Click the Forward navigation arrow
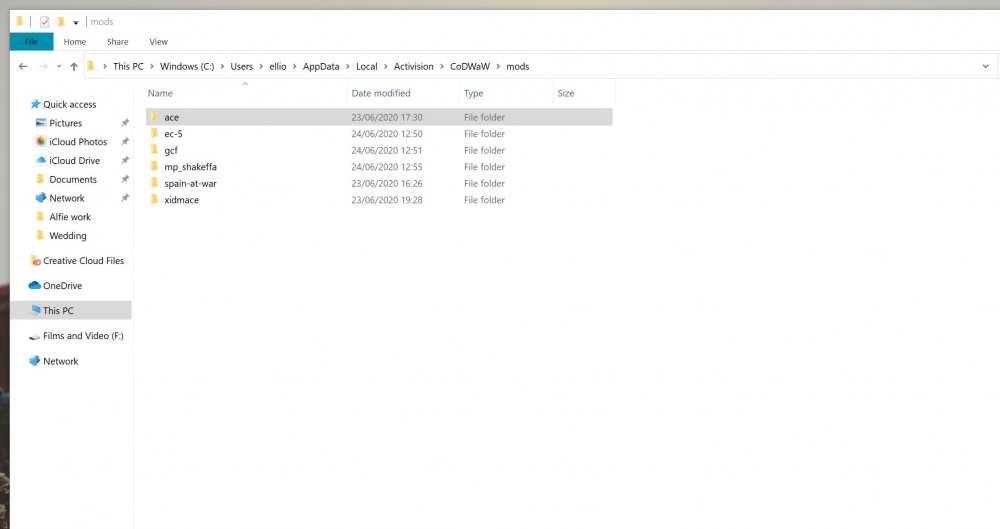Screen dimensions: 1000x529 click(42, 67)
